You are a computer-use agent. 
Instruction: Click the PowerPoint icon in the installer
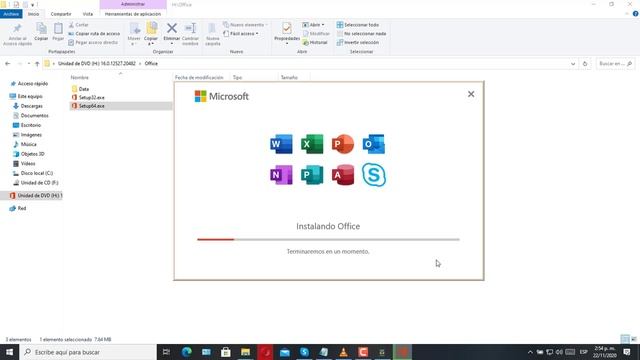[x=343, y=144]
